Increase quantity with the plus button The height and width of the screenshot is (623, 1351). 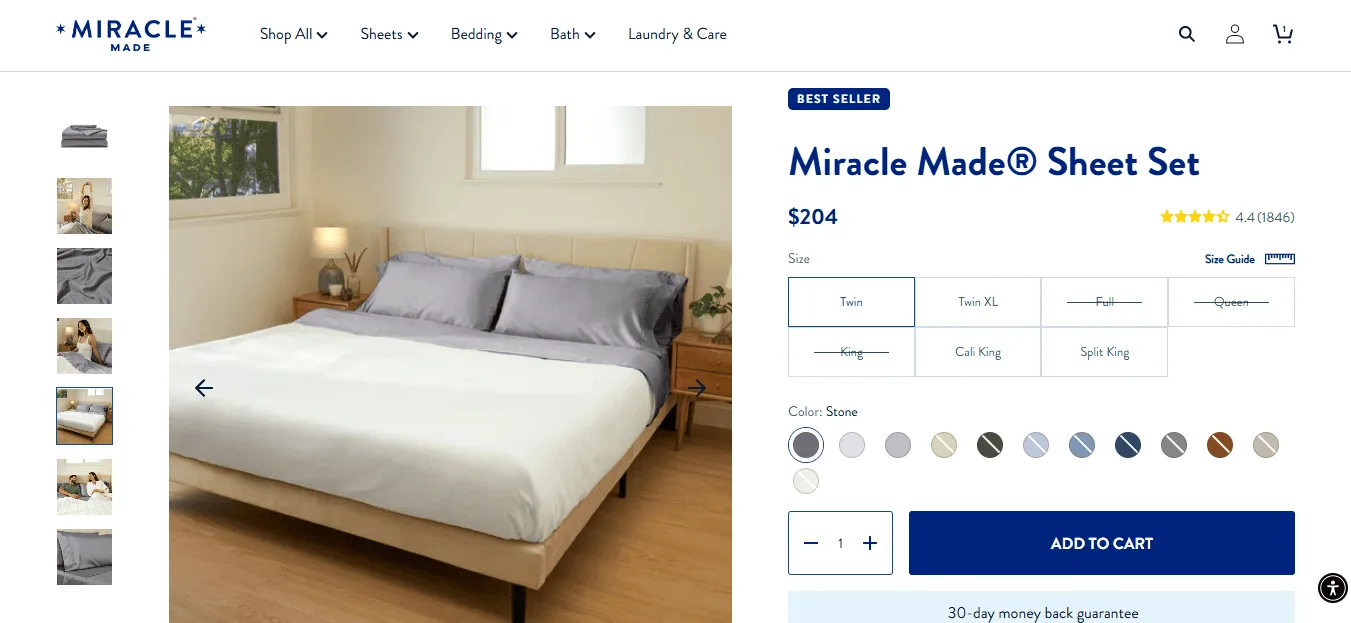[870, 543]
